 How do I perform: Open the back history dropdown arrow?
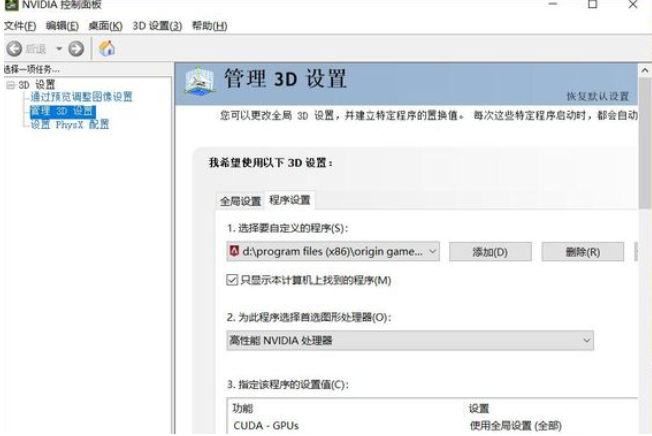(x=59, y=49)
